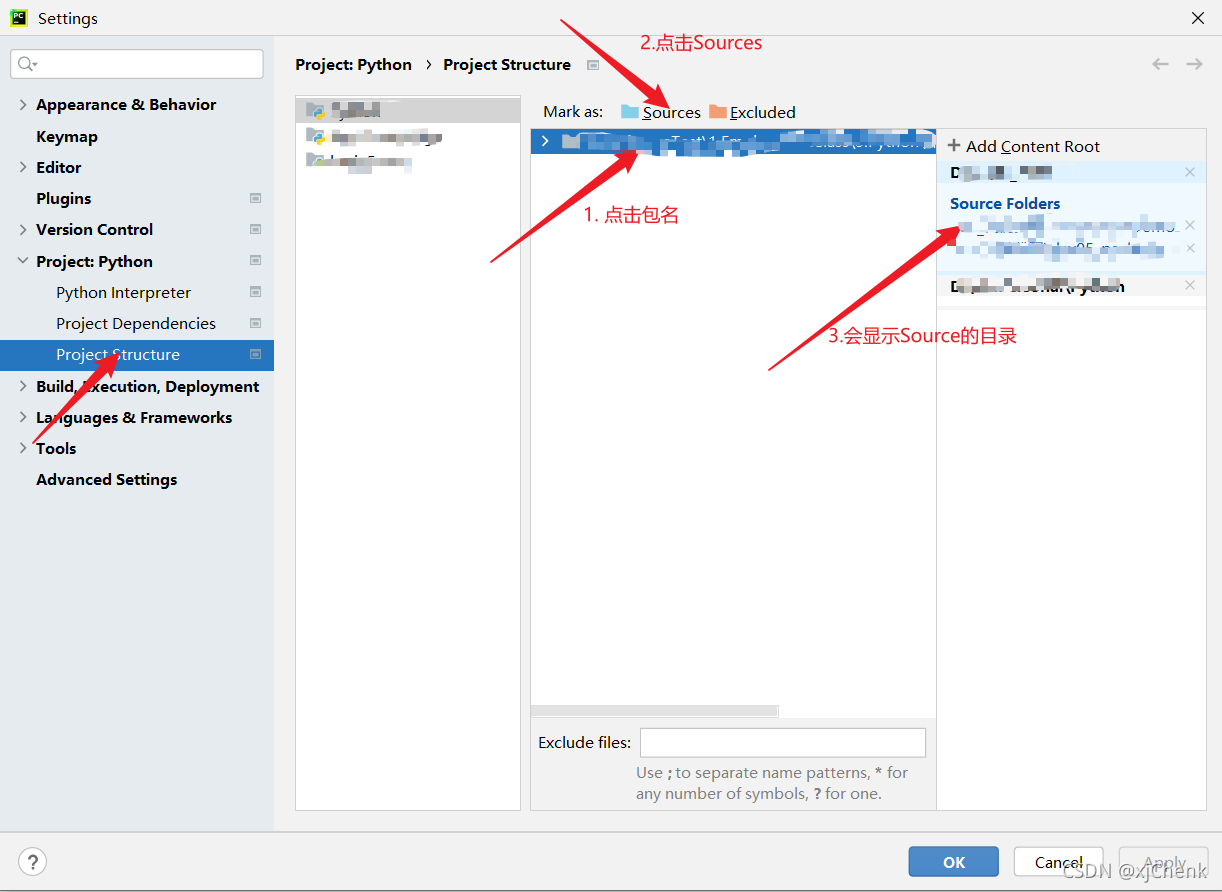Expand the selected content root folder
Image resolution: width=1222 pixels, height=892 pixels.
(545, 141)
